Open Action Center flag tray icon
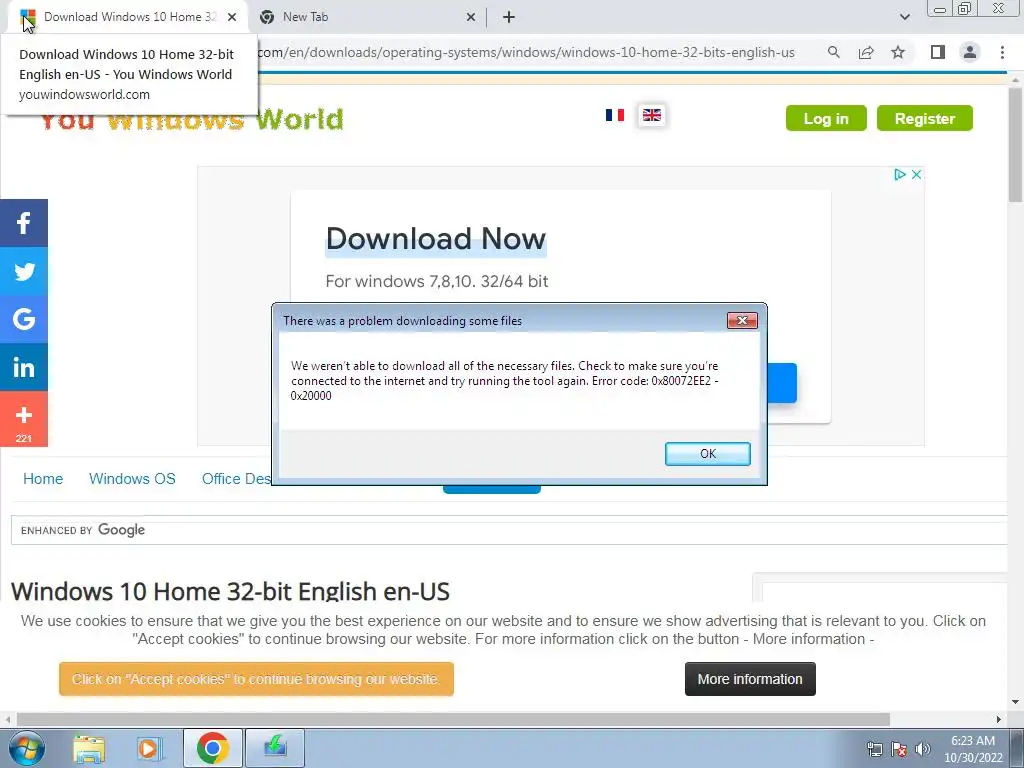The height and width of the screenshot is (768, 1024). click(x=899, y=749)
